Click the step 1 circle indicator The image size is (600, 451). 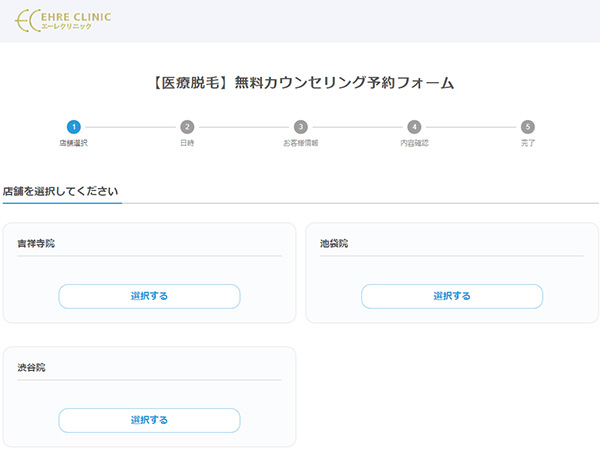pyautogui.click(x=74, y=127)
